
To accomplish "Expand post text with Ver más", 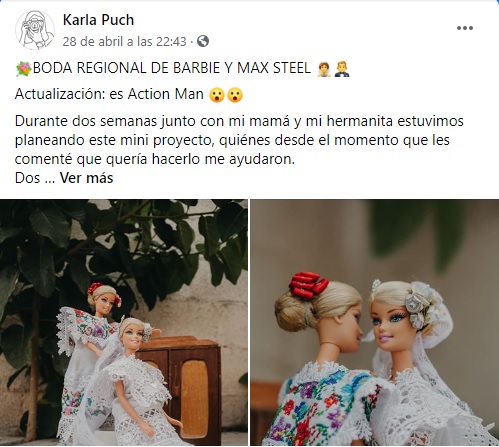I will (x=86, y=178).
